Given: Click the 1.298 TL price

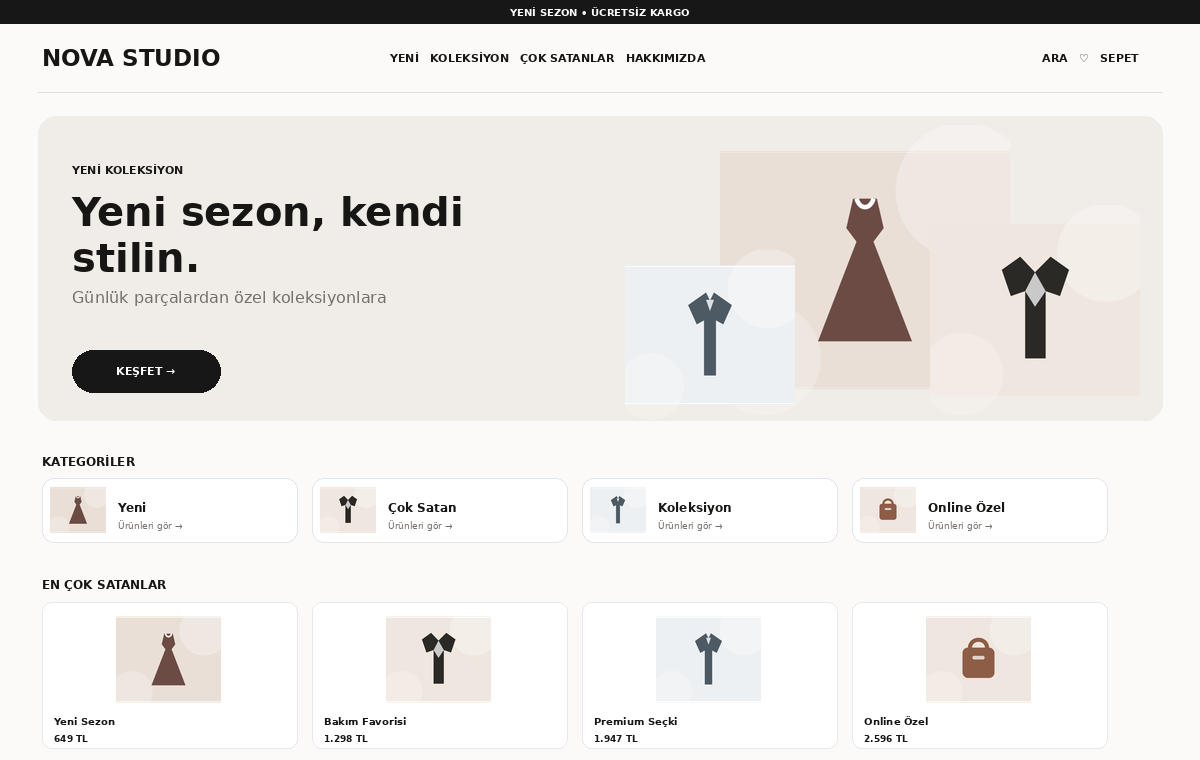Looking at the screenshot, I should point(346,739).
